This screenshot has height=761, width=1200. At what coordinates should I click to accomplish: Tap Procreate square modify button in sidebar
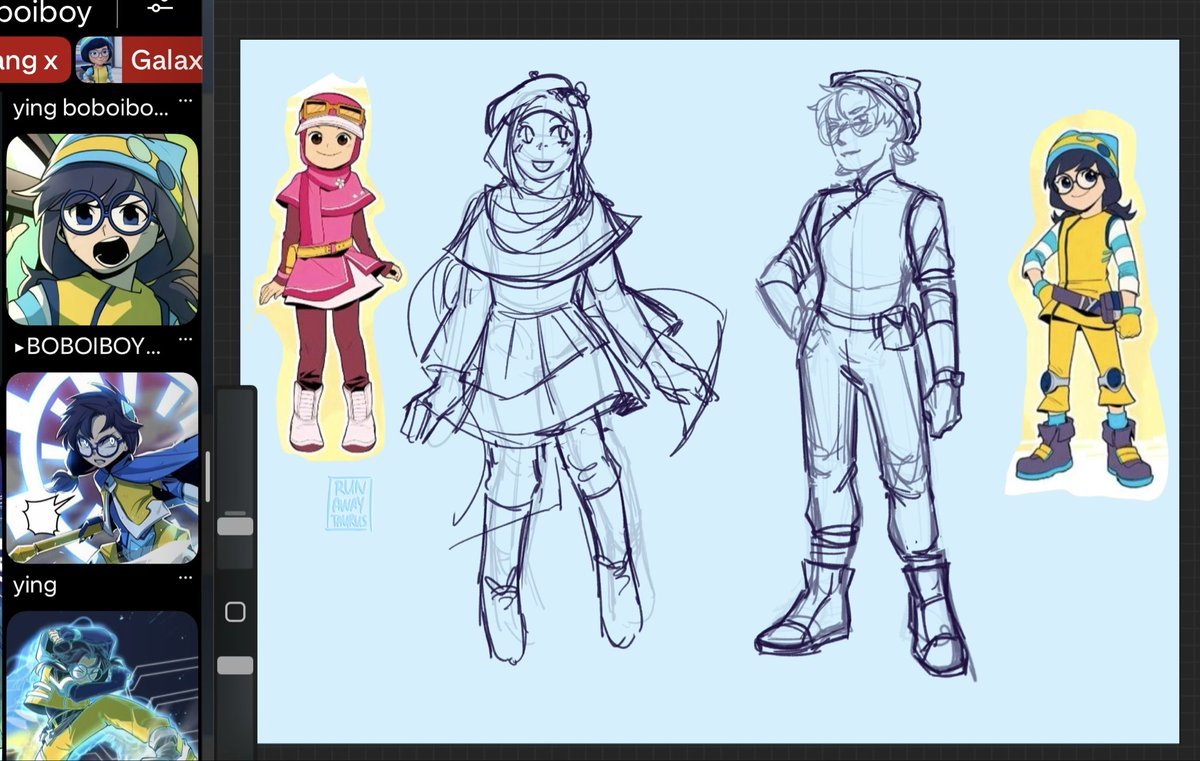tap(235, 612)
